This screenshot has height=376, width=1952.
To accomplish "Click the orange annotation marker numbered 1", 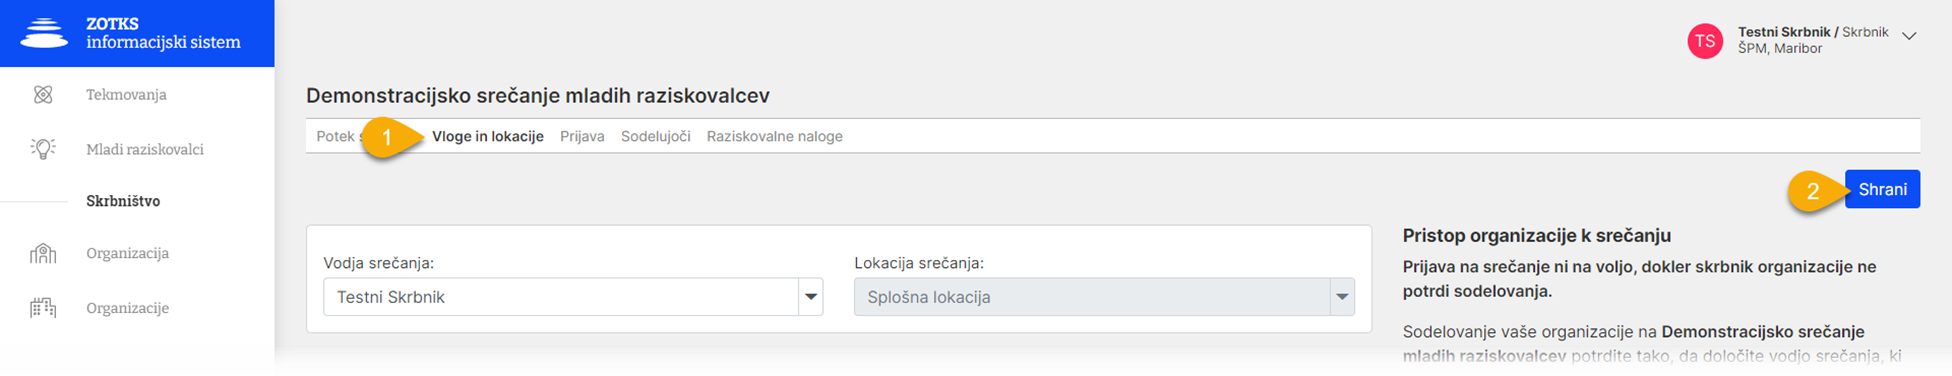I will pyautogui.click(x=388, y=138).
